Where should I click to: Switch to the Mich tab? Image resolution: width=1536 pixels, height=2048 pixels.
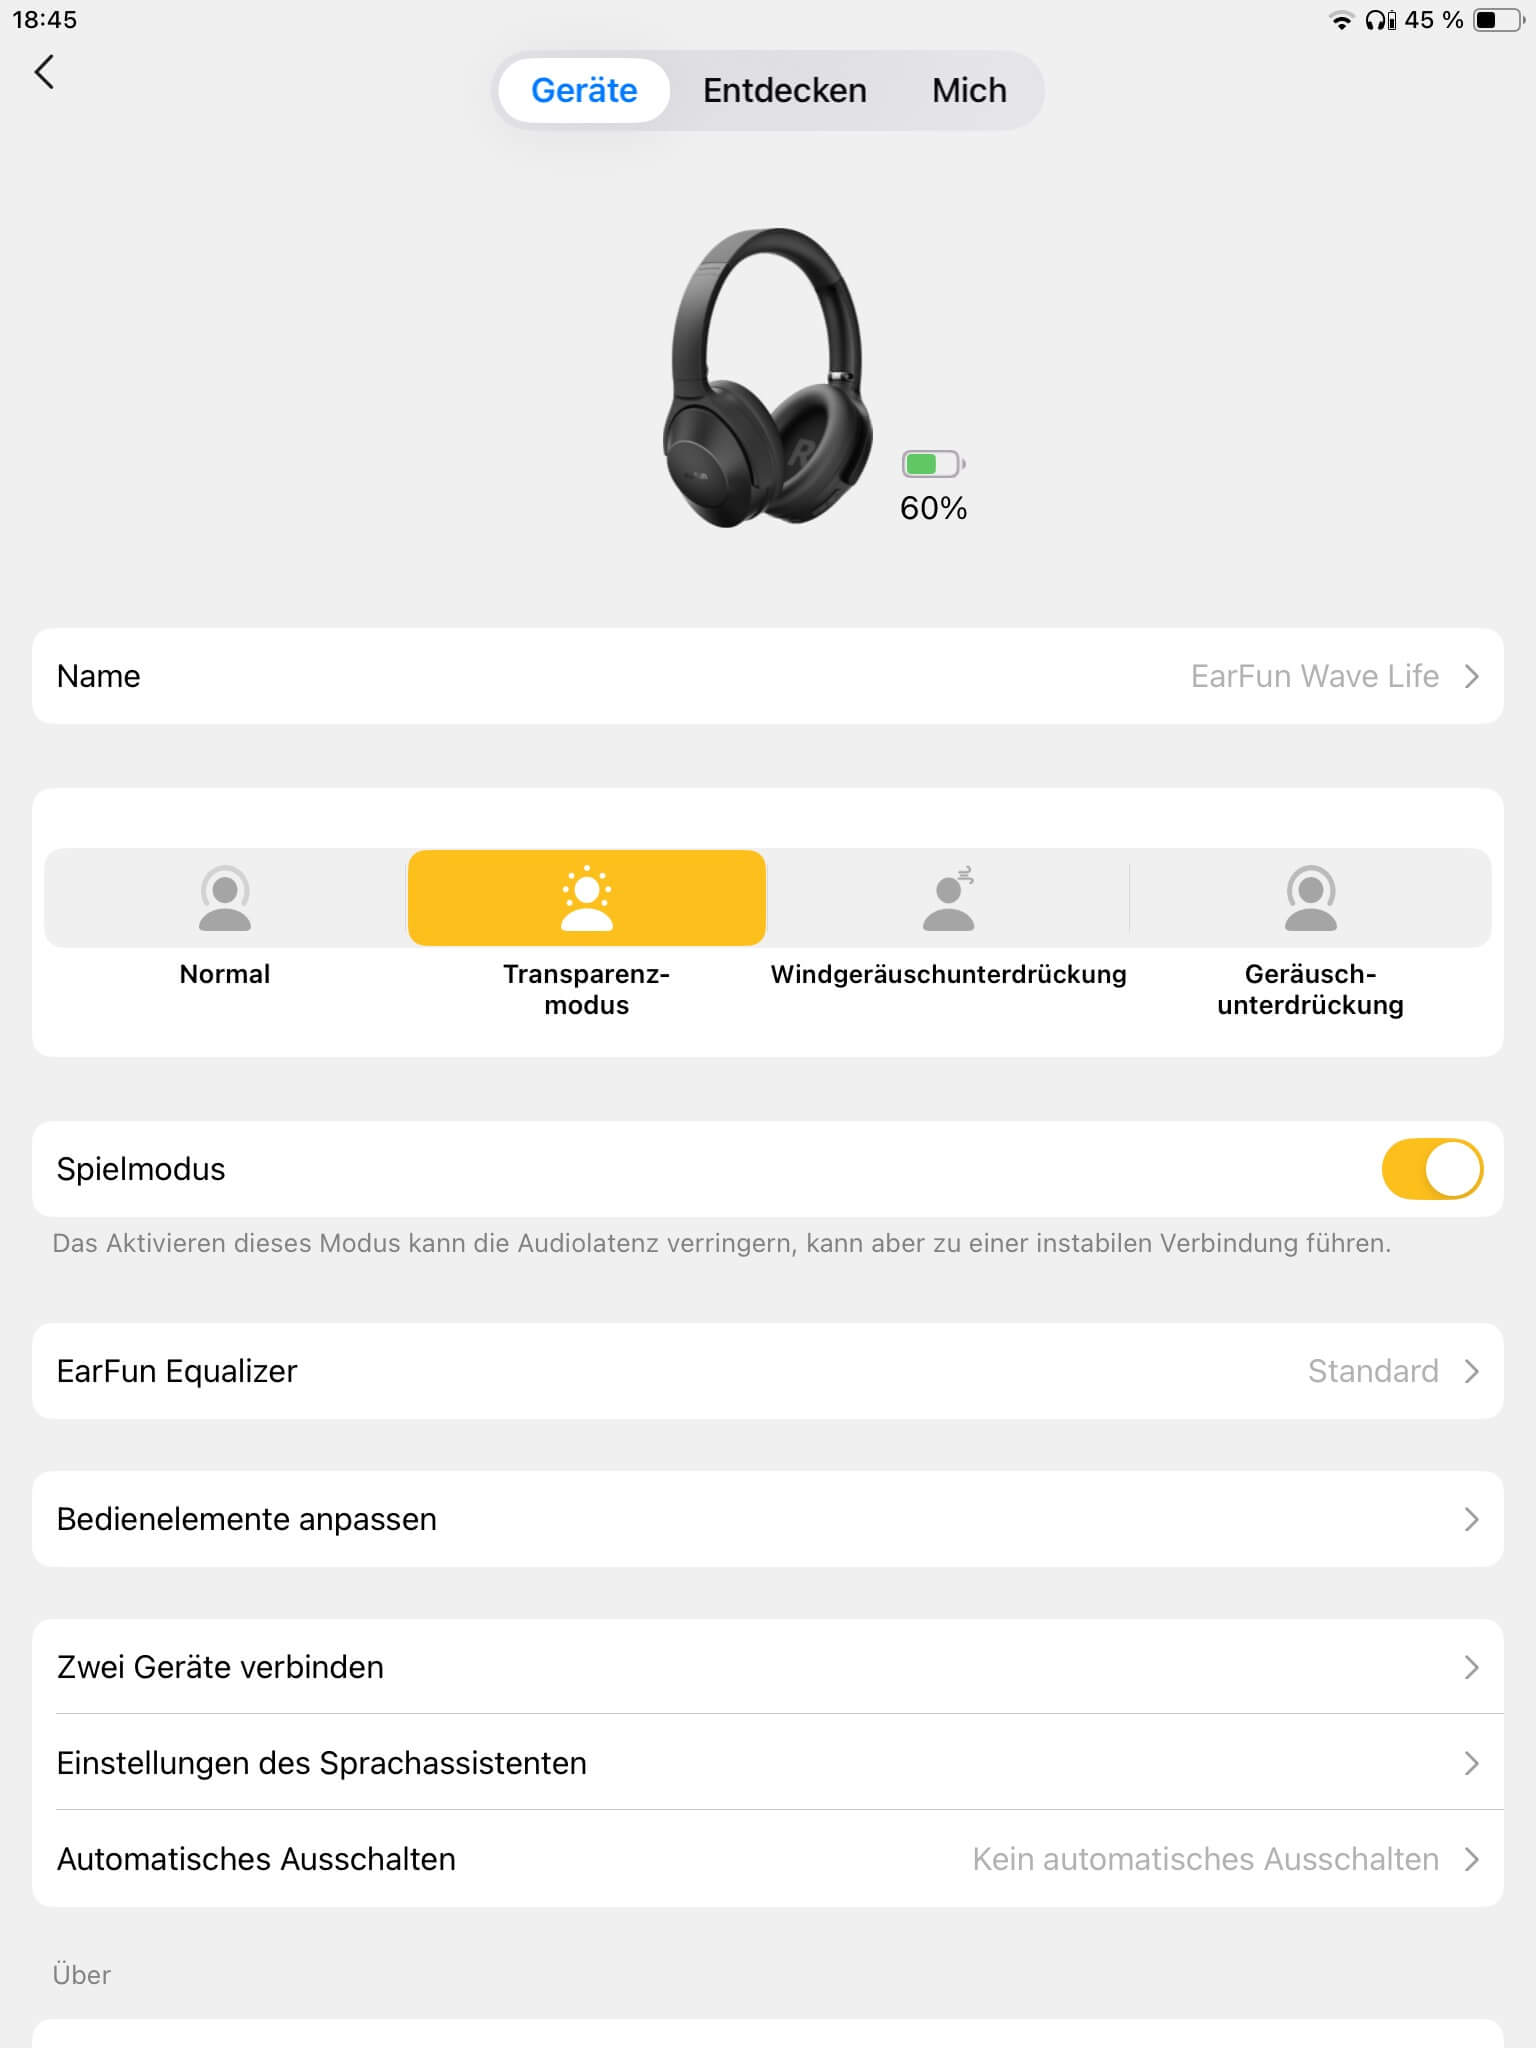969,91
